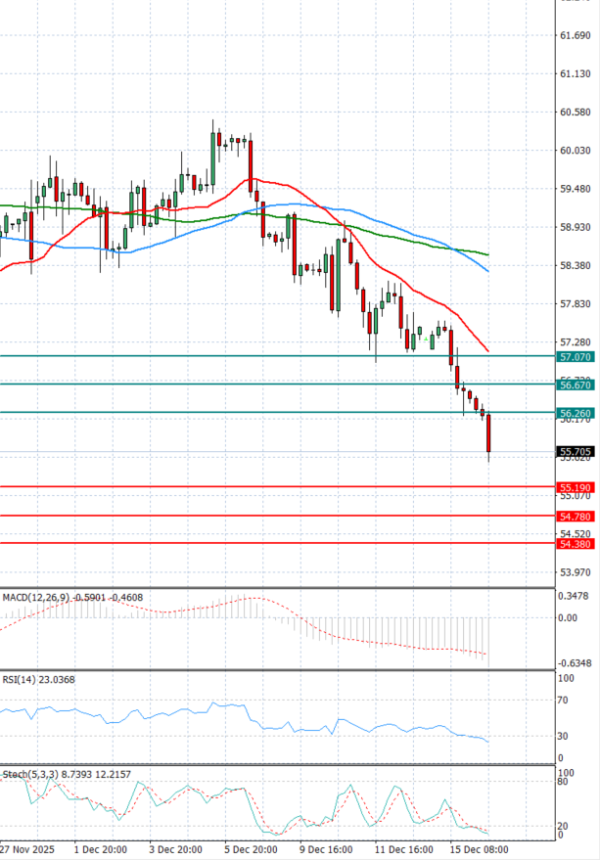Select the 54.780 support price label

click(x=576, y=516)
